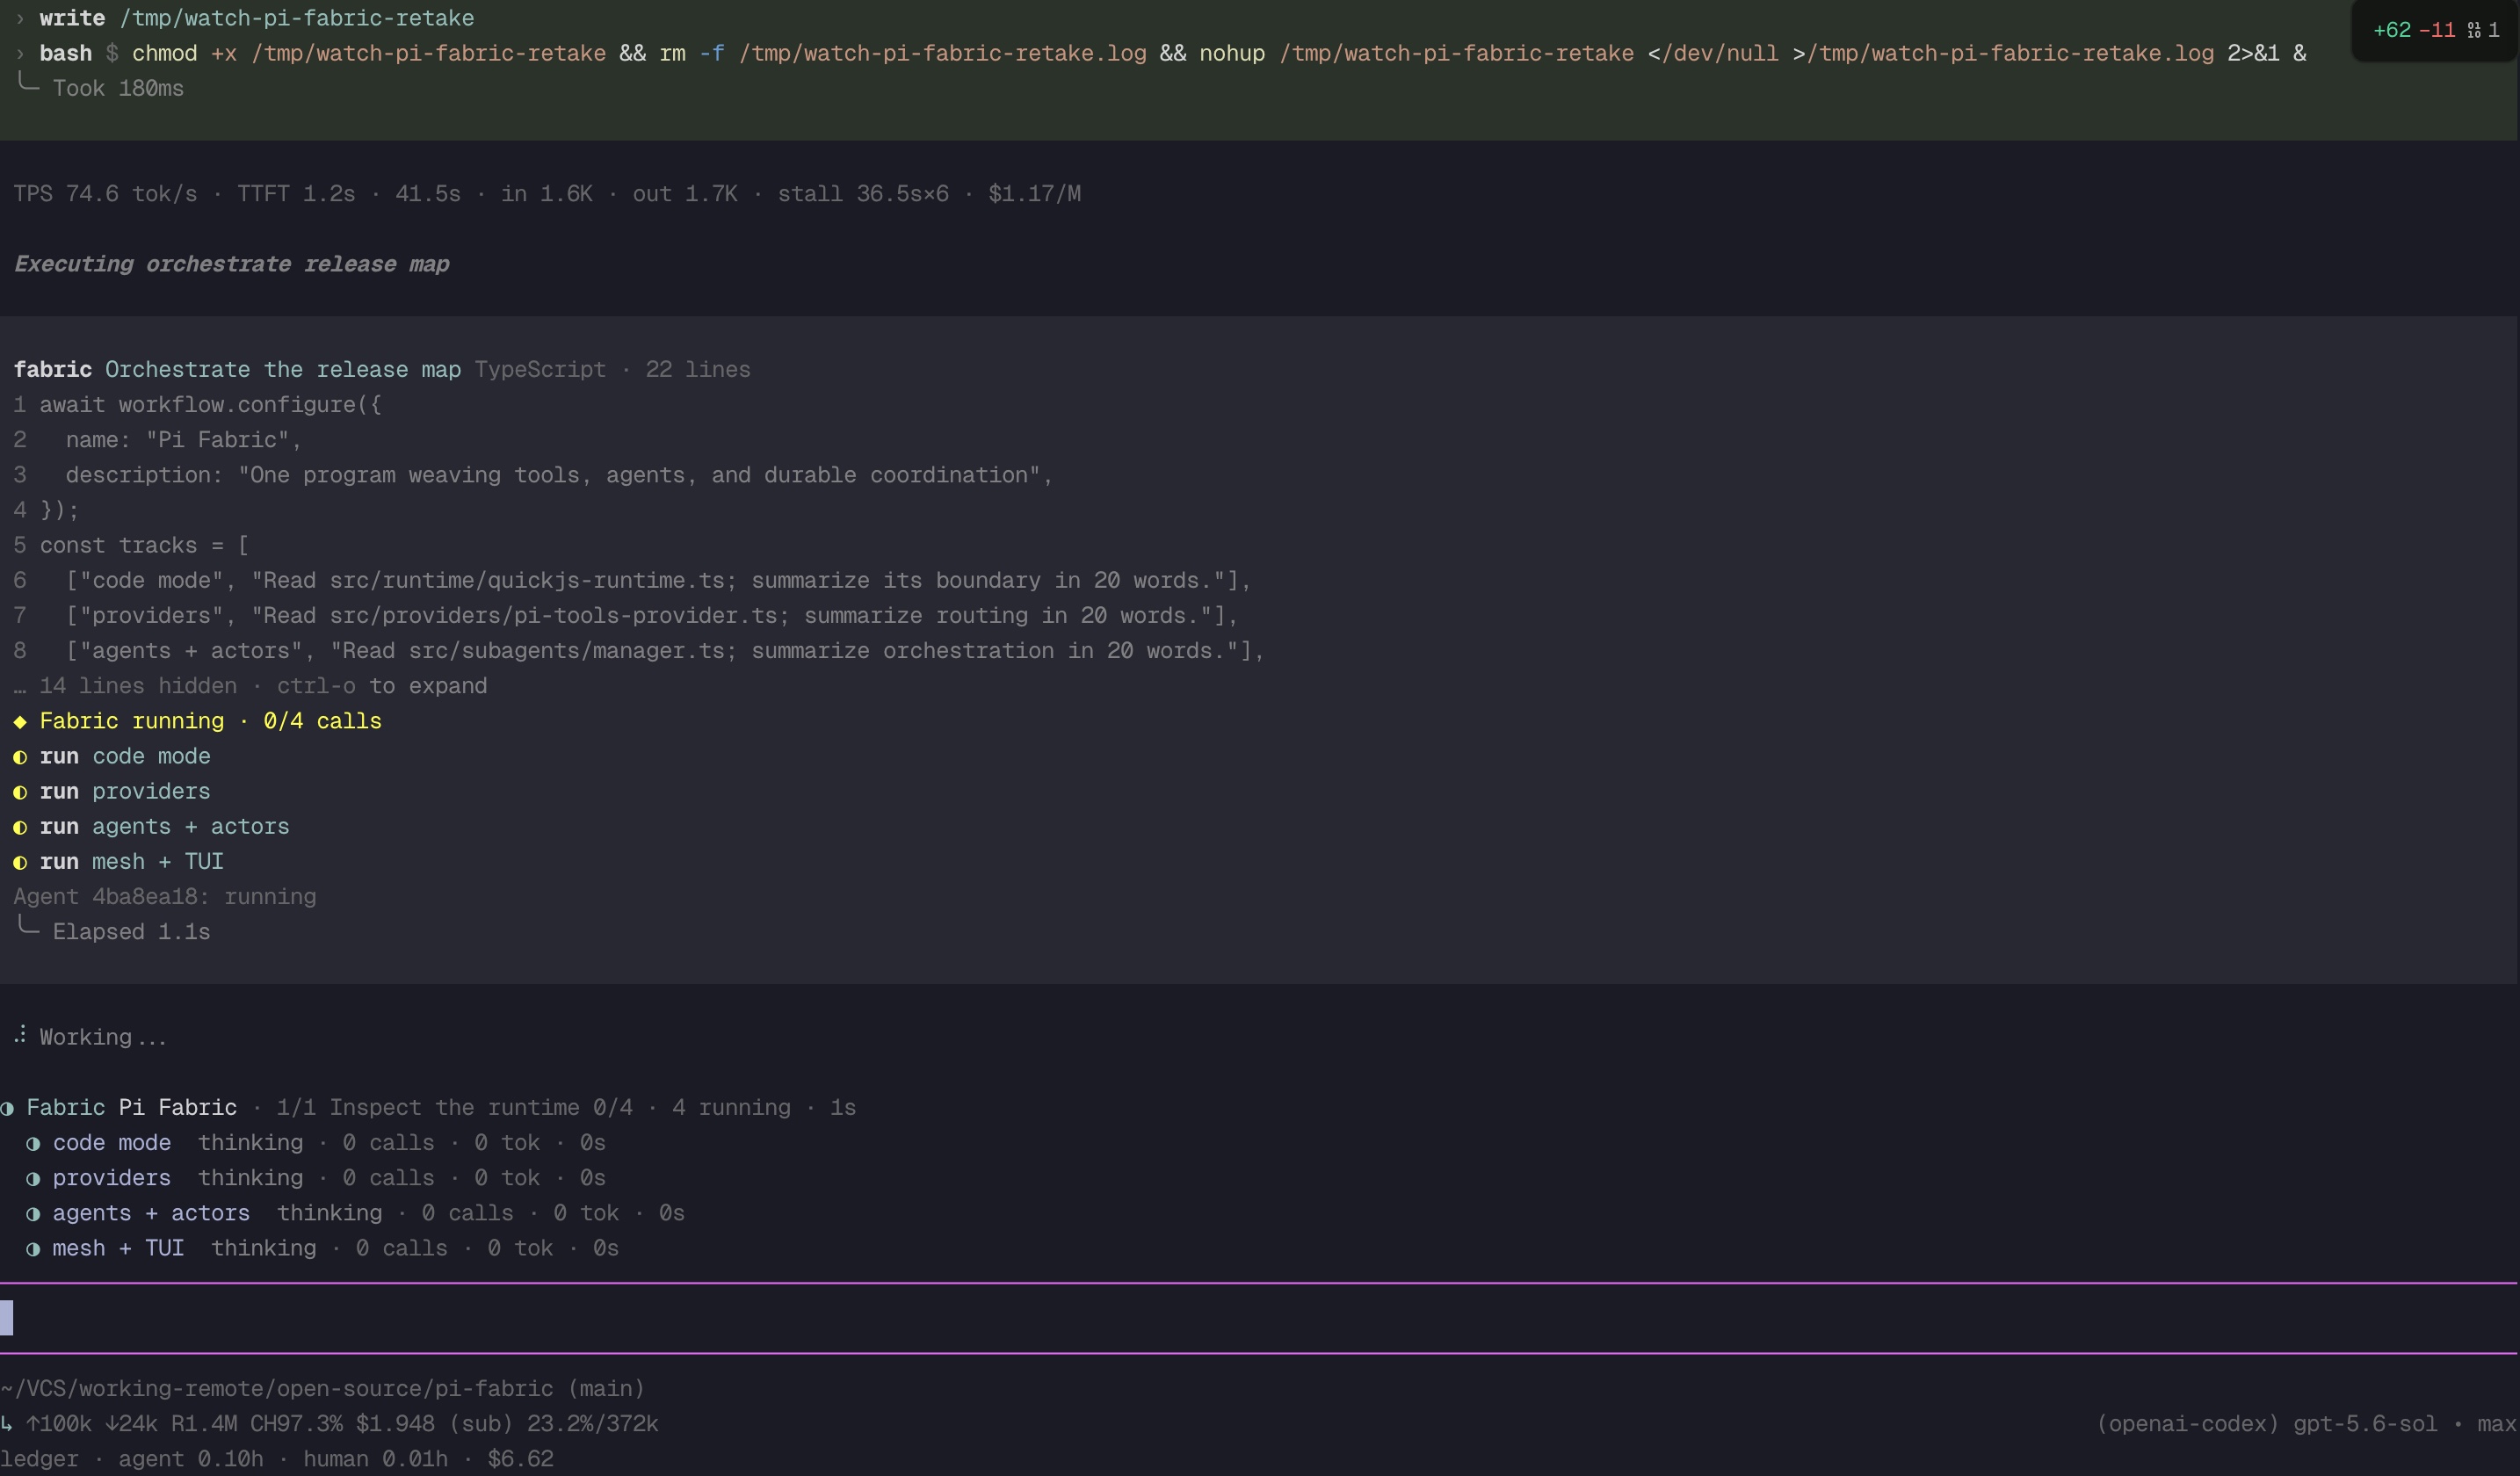Click the status icon beside run agents + actors

coord(20,827)
